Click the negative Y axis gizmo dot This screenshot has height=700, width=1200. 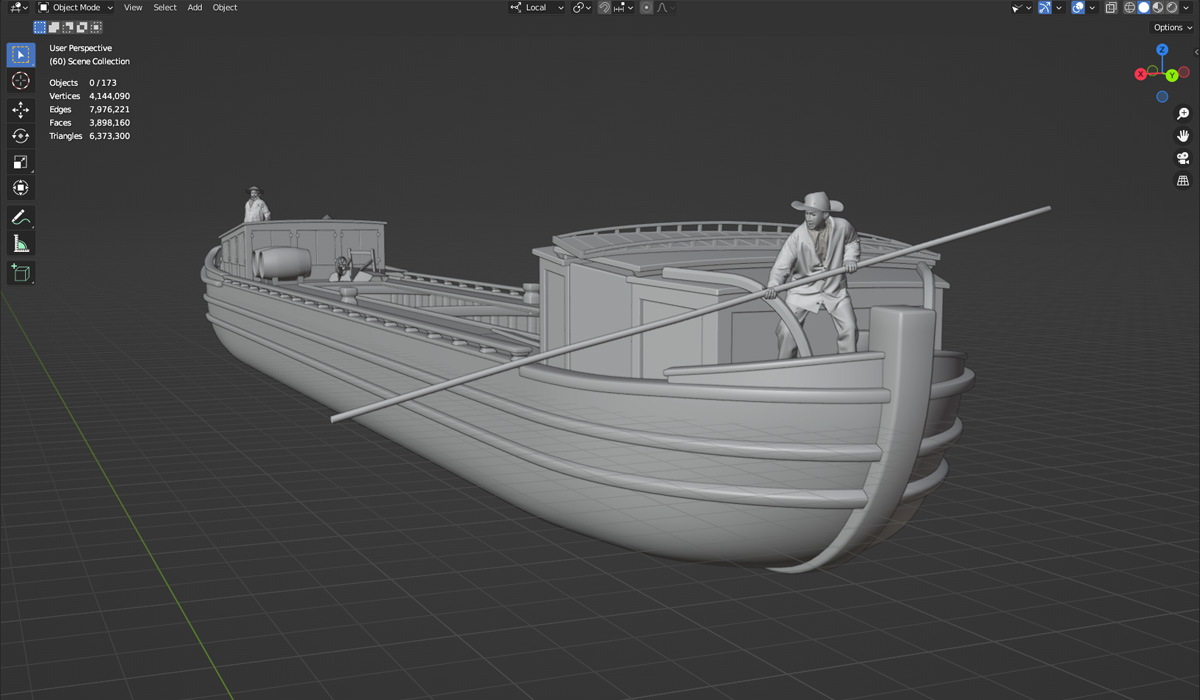tap(1152, 71)
